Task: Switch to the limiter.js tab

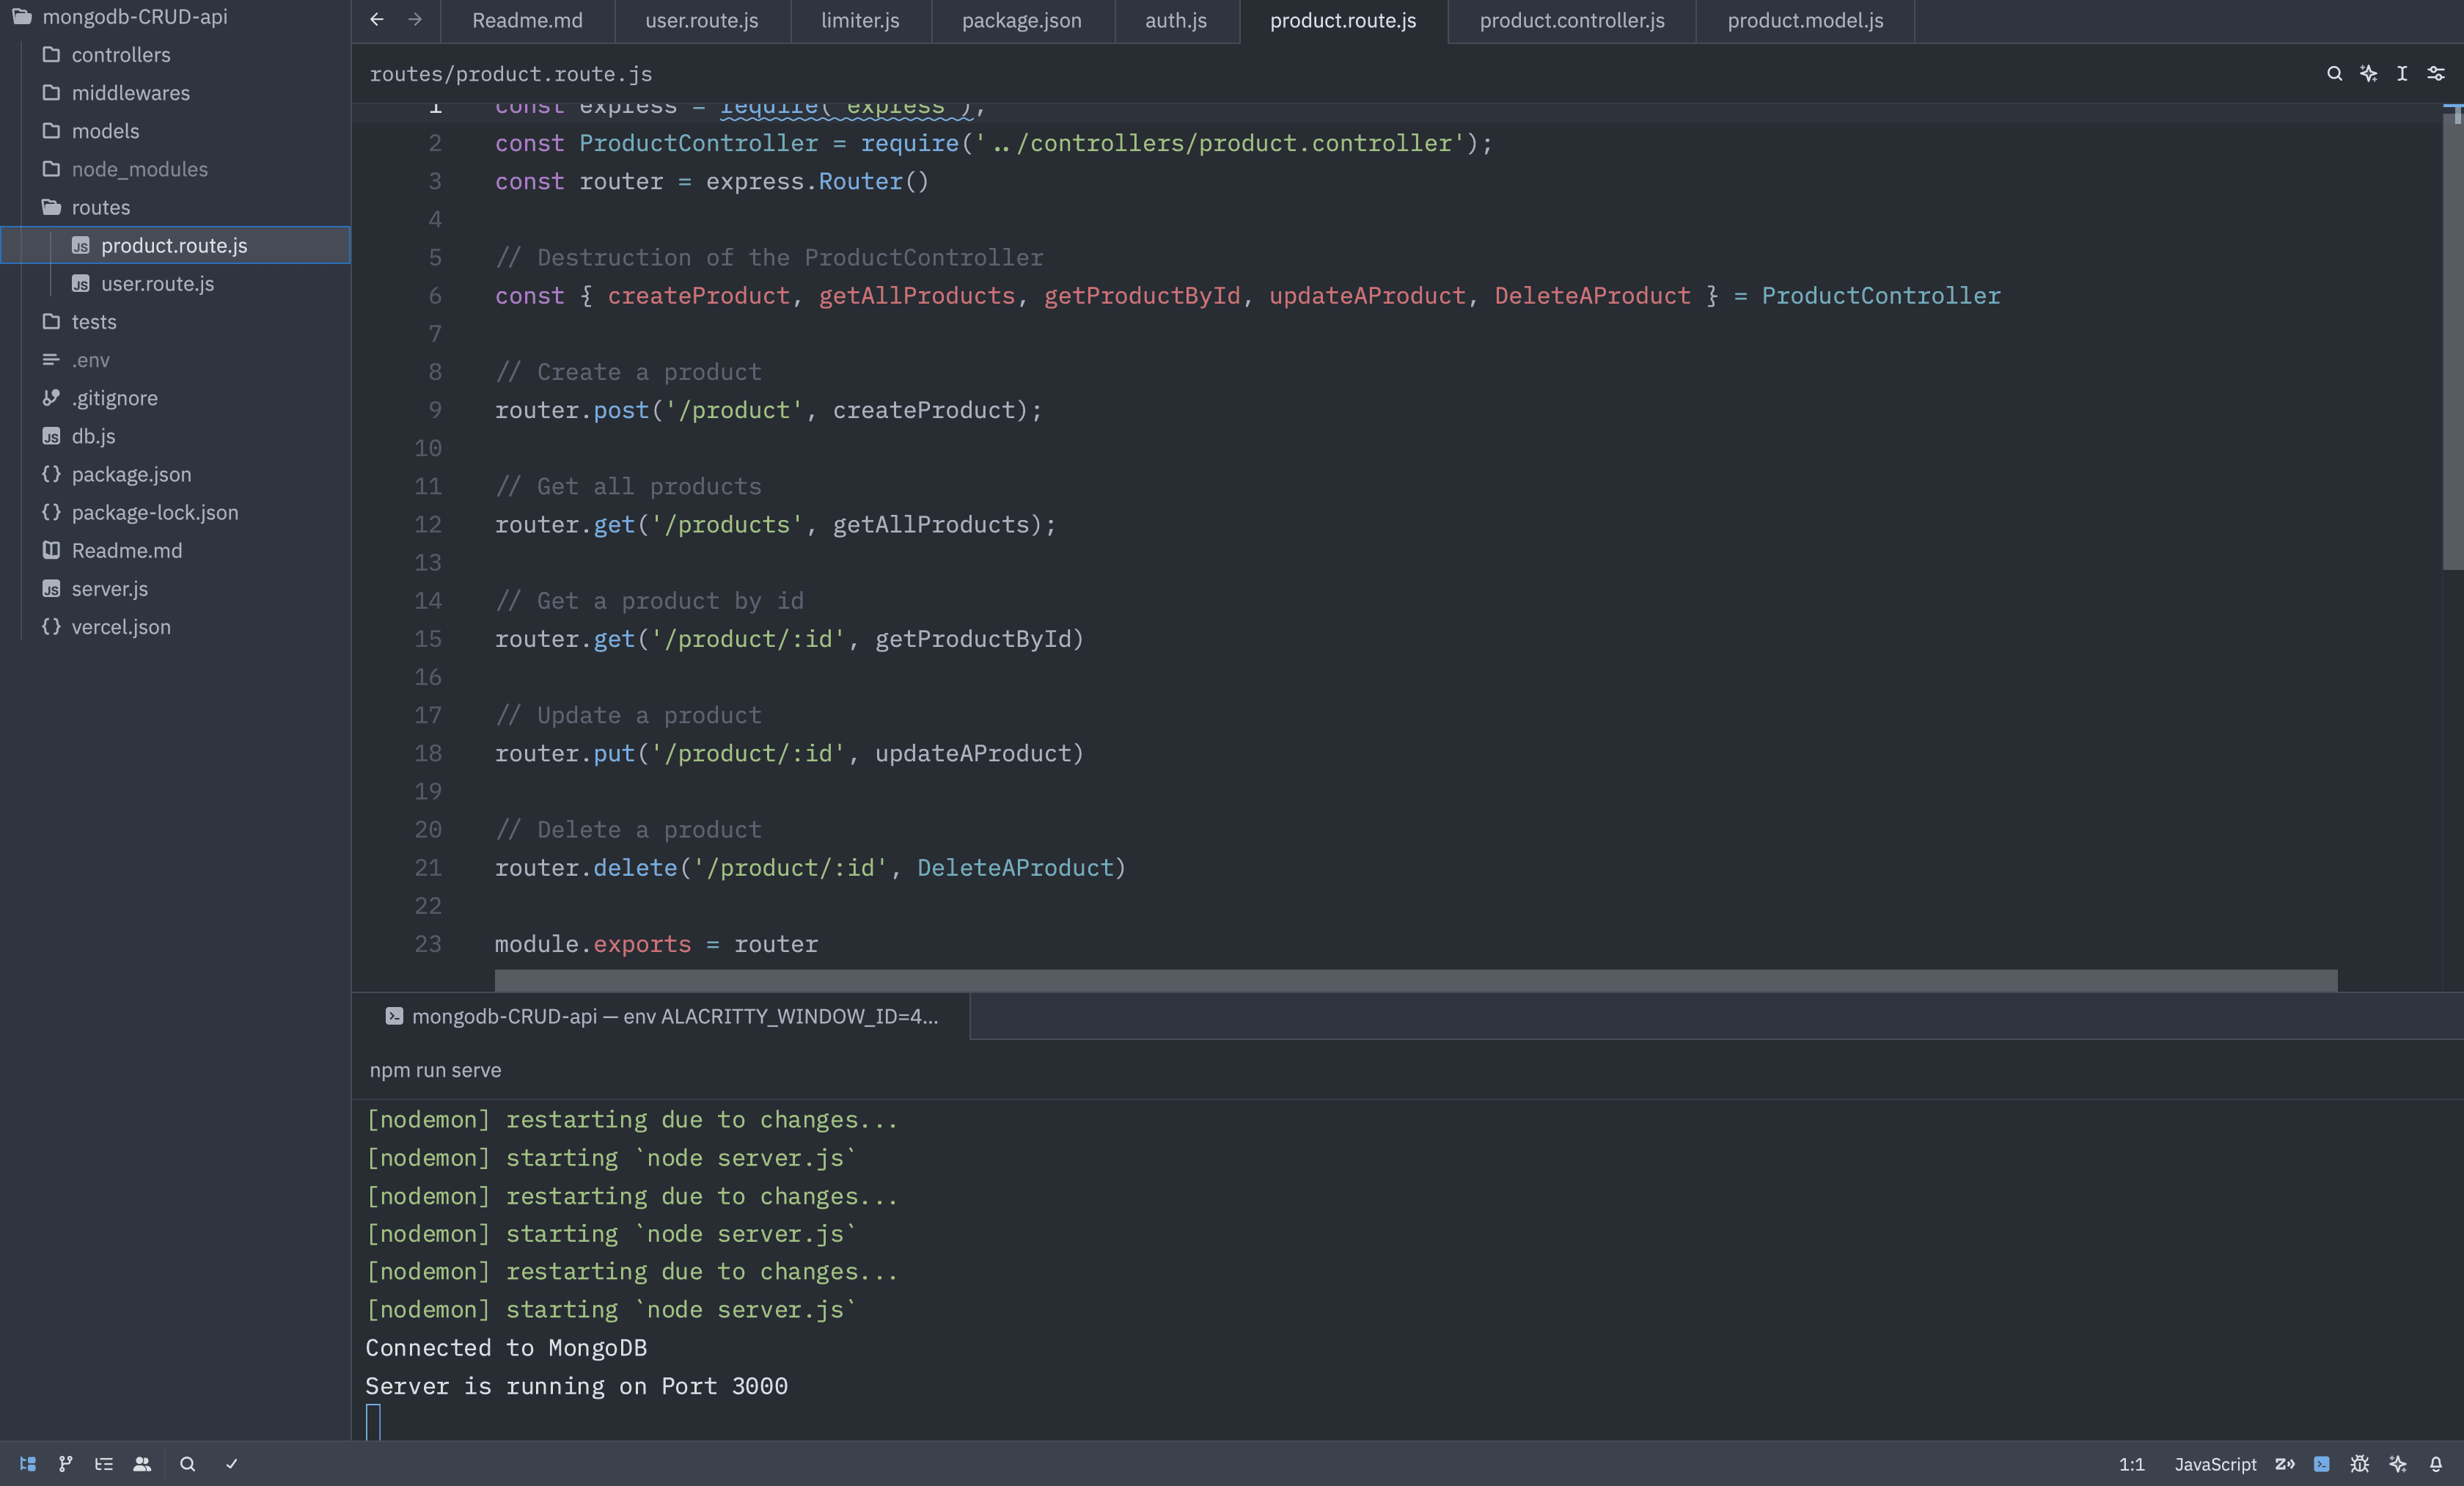Action: click(x=860, y=20)
